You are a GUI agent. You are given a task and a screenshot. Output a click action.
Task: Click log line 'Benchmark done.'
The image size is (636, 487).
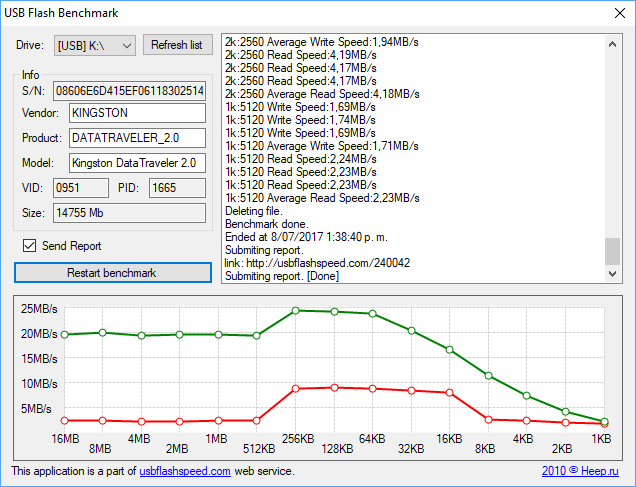pos(267,224)
